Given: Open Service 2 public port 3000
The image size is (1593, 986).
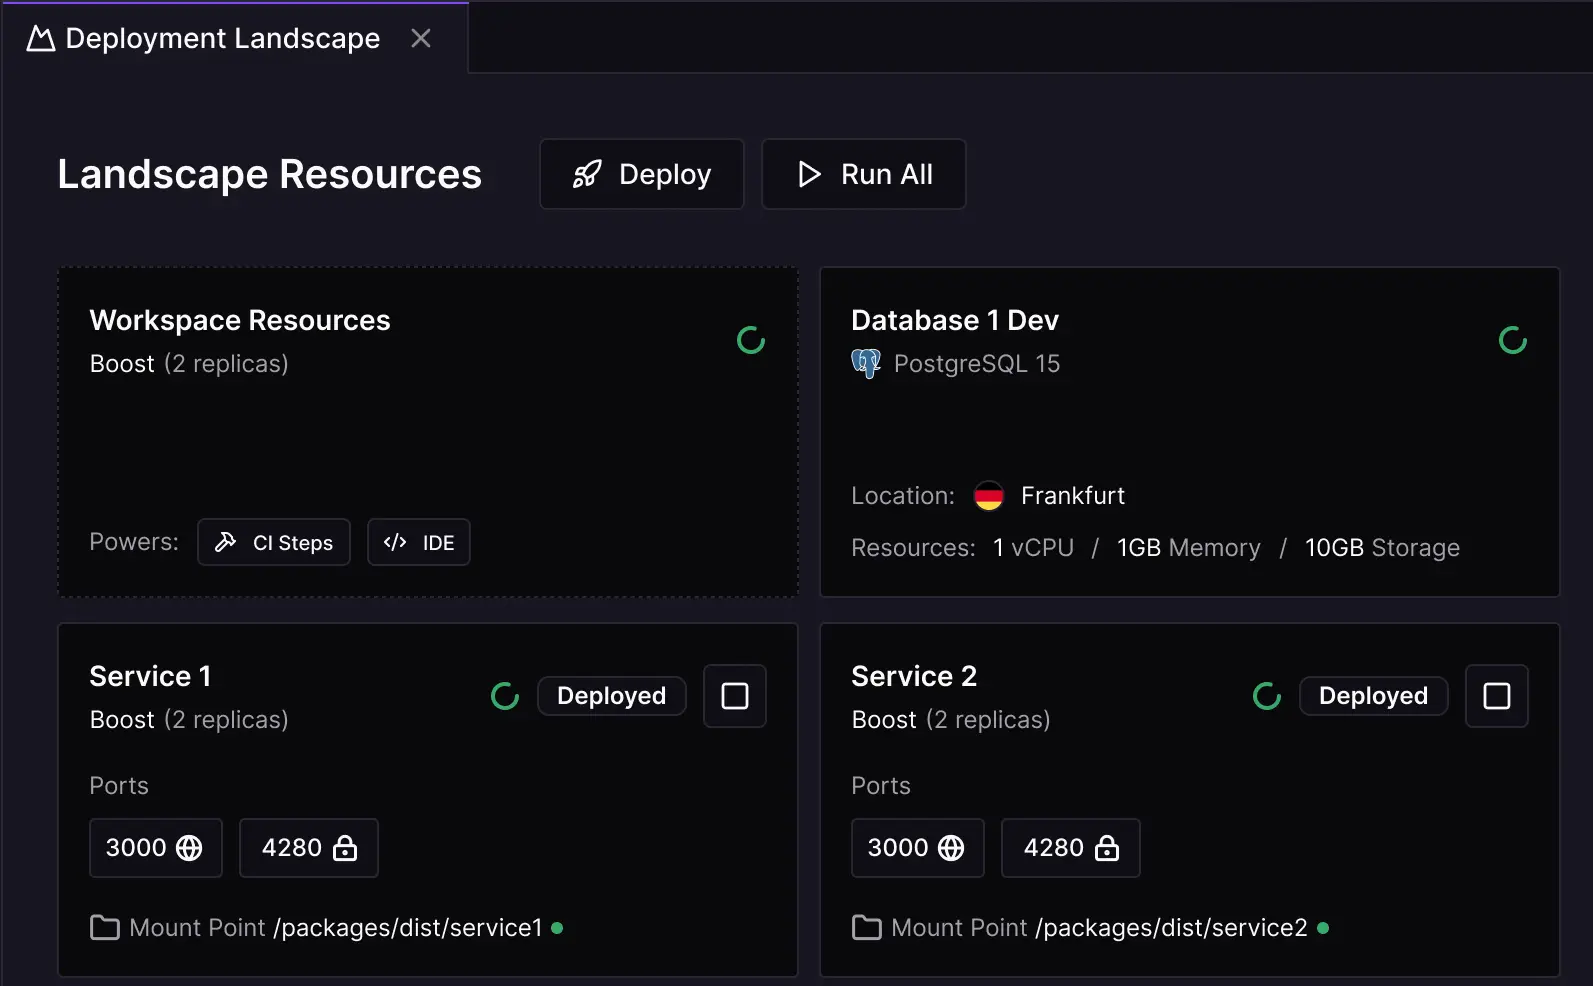Looking at the screenshot, I should pos(917,848).
